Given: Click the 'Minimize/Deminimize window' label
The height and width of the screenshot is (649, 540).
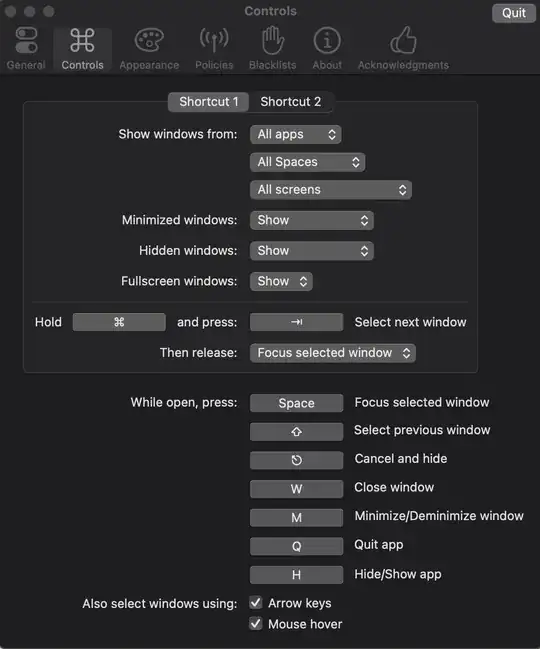Looking at the screenshot, I should (x=439, y=516).
